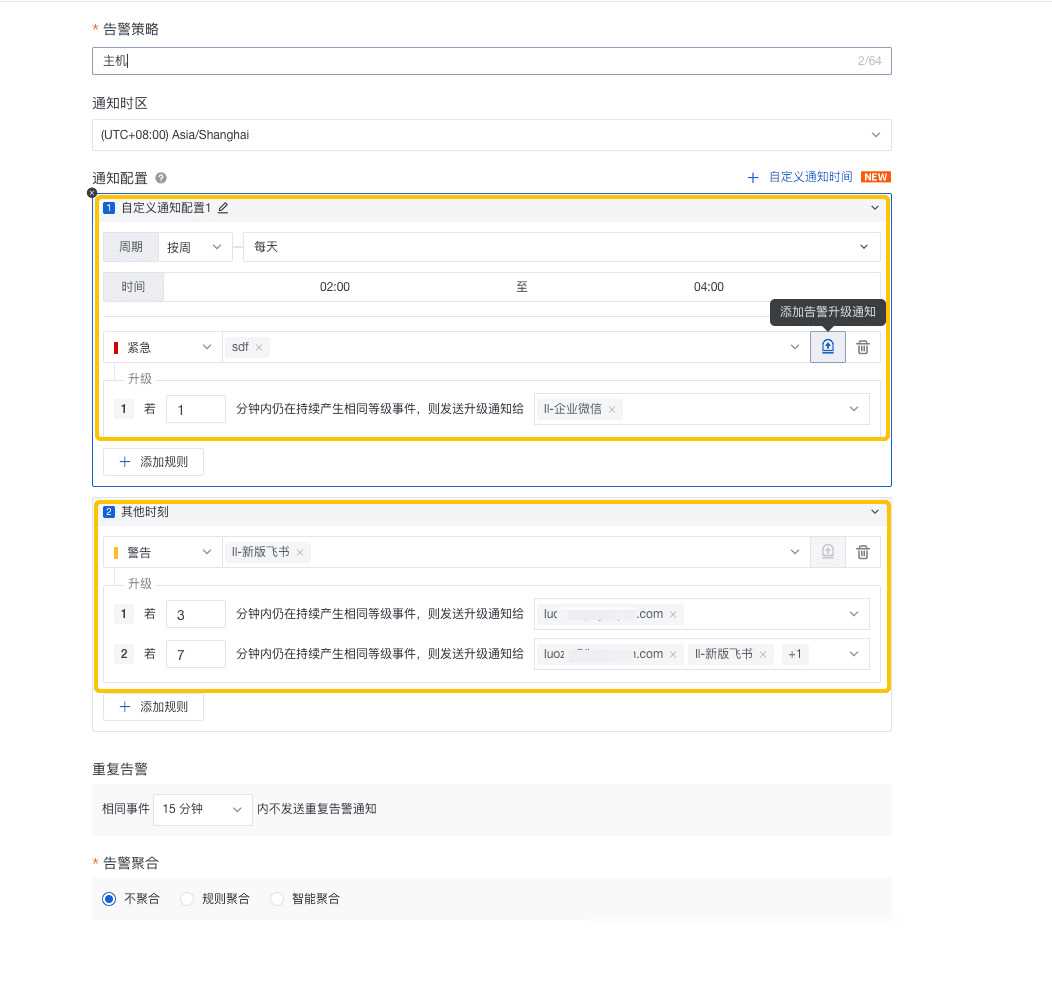Remove the ll-企业微信 tag
Image resolution: width=1052 pixels, height=991 pixels.
click(612, 409)
